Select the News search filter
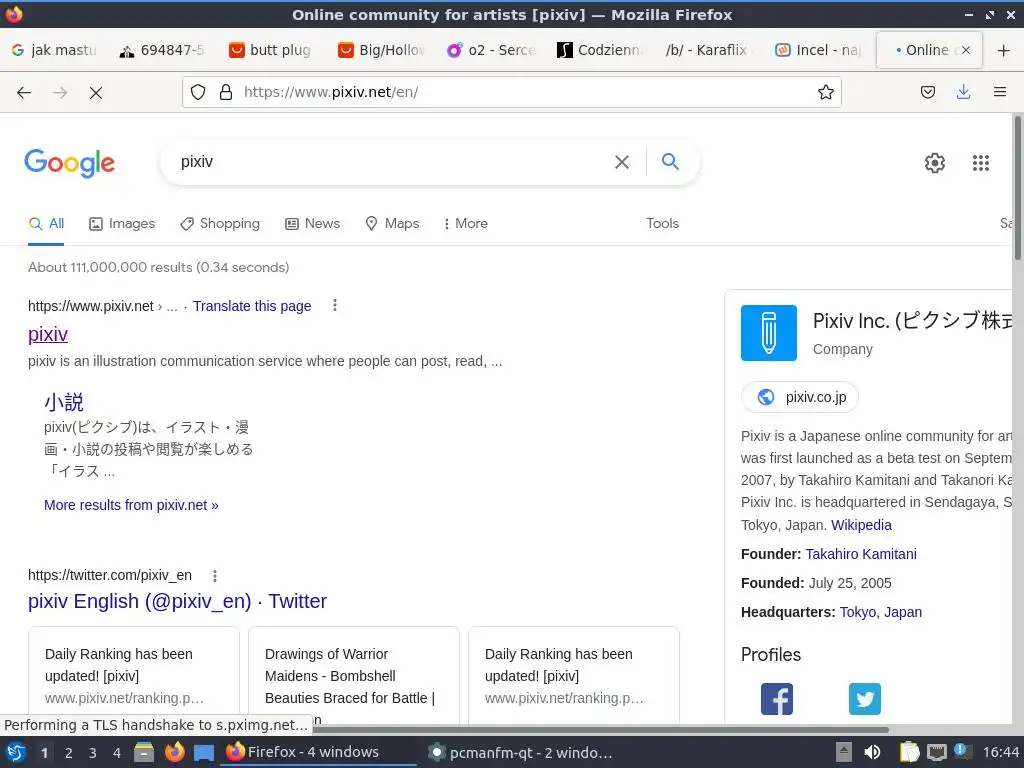The width and height of the screenshot is (1024, 768). coord(313,223)
